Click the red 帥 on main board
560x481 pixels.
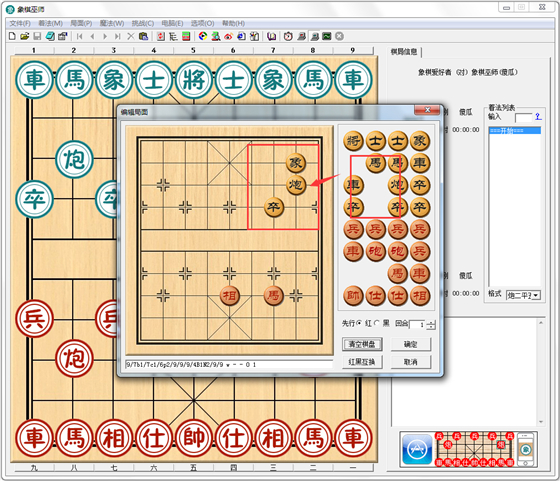coord(194,438)
